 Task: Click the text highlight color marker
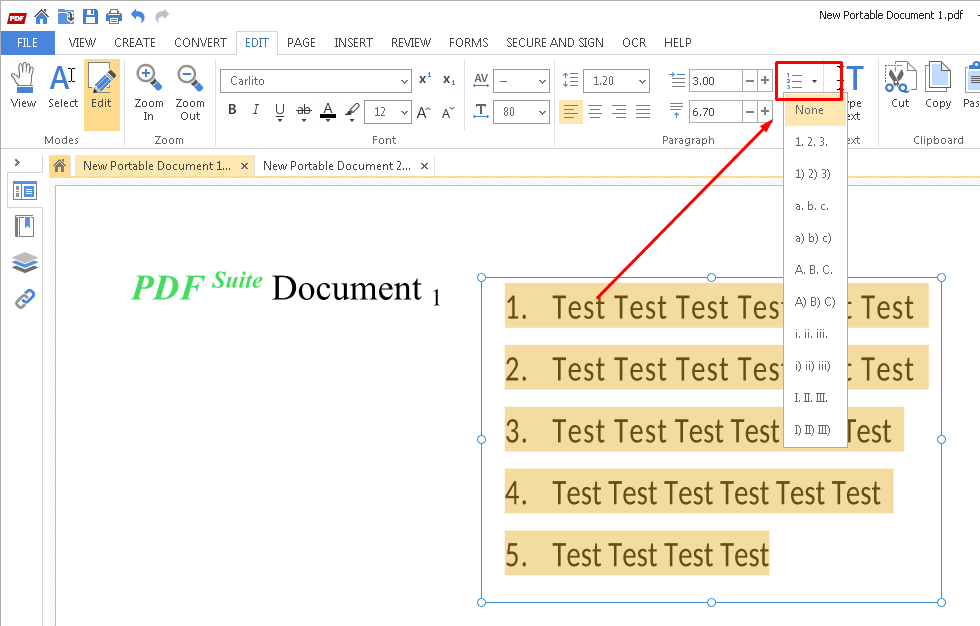click(x=352, y=112)
